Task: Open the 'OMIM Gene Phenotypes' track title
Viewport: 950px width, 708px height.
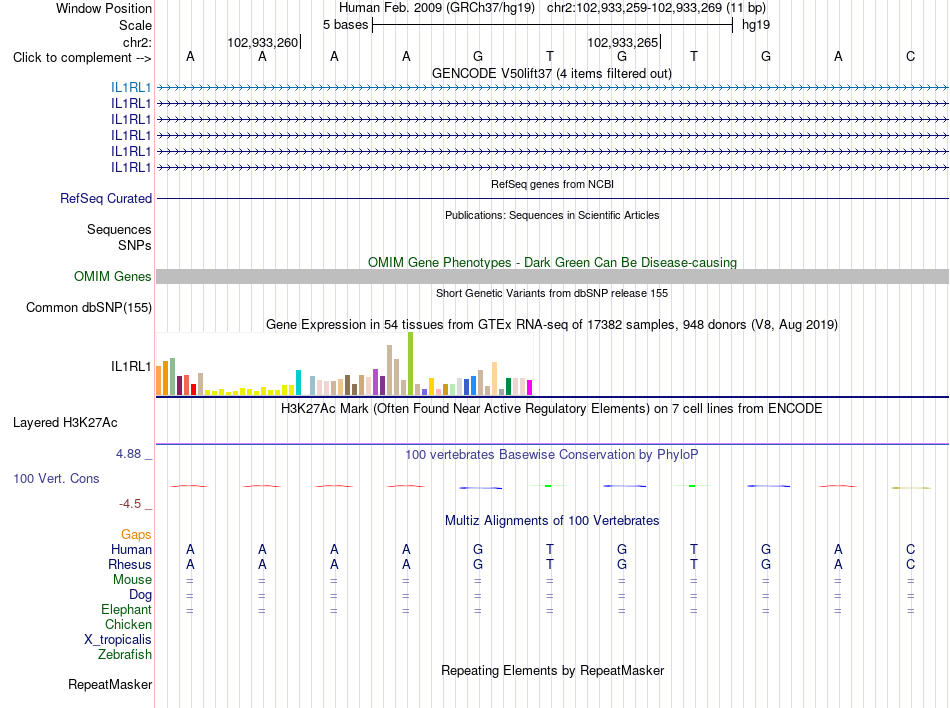Action: coord(553,262)
